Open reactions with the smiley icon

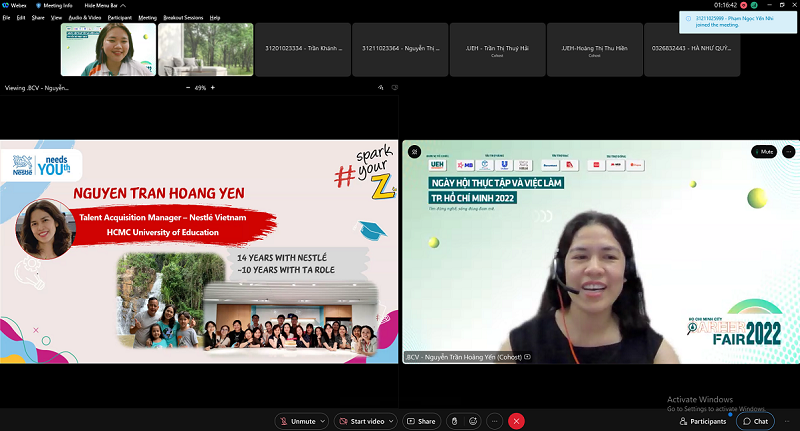(473, 421)
